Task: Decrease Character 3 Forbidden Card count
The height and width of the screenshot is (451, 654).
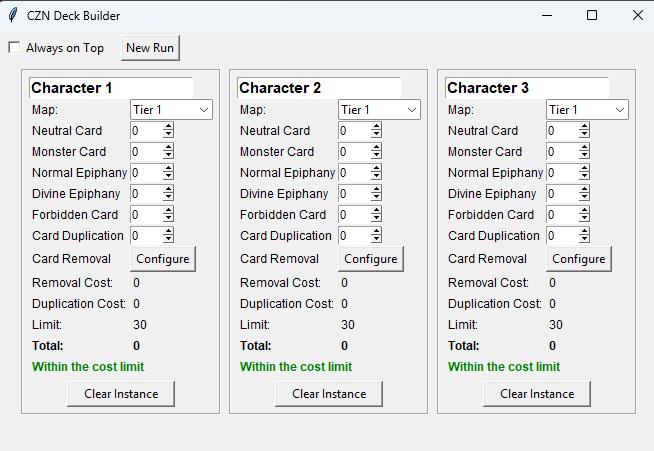Action: (584, 219)
